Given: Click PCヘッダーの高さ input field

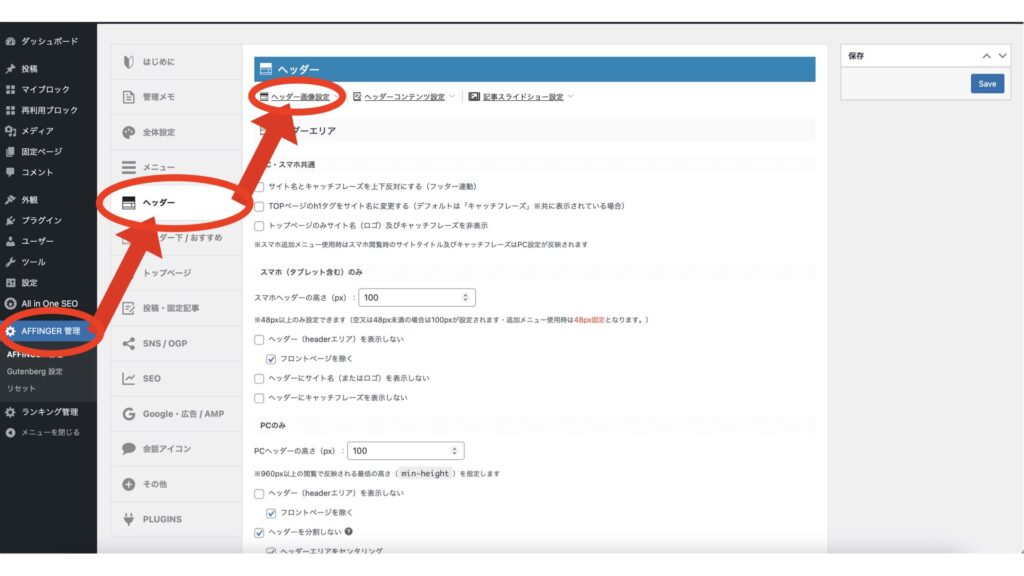Looking at the screenshot, I should point(406,451).
